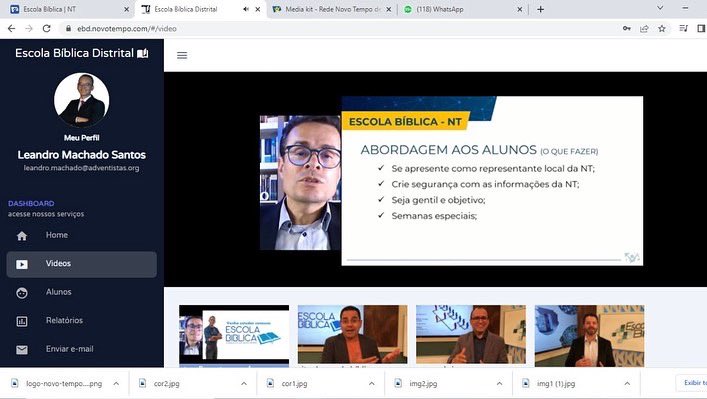
Task: Open the tab search chevron dropdown
Action: [x=660, y=8]
